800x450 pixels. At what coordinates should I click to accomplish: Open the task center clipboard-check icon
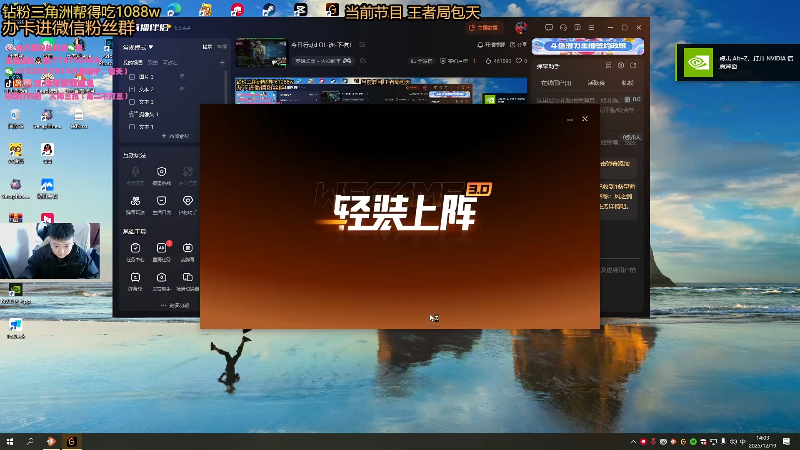click(135, 248)
